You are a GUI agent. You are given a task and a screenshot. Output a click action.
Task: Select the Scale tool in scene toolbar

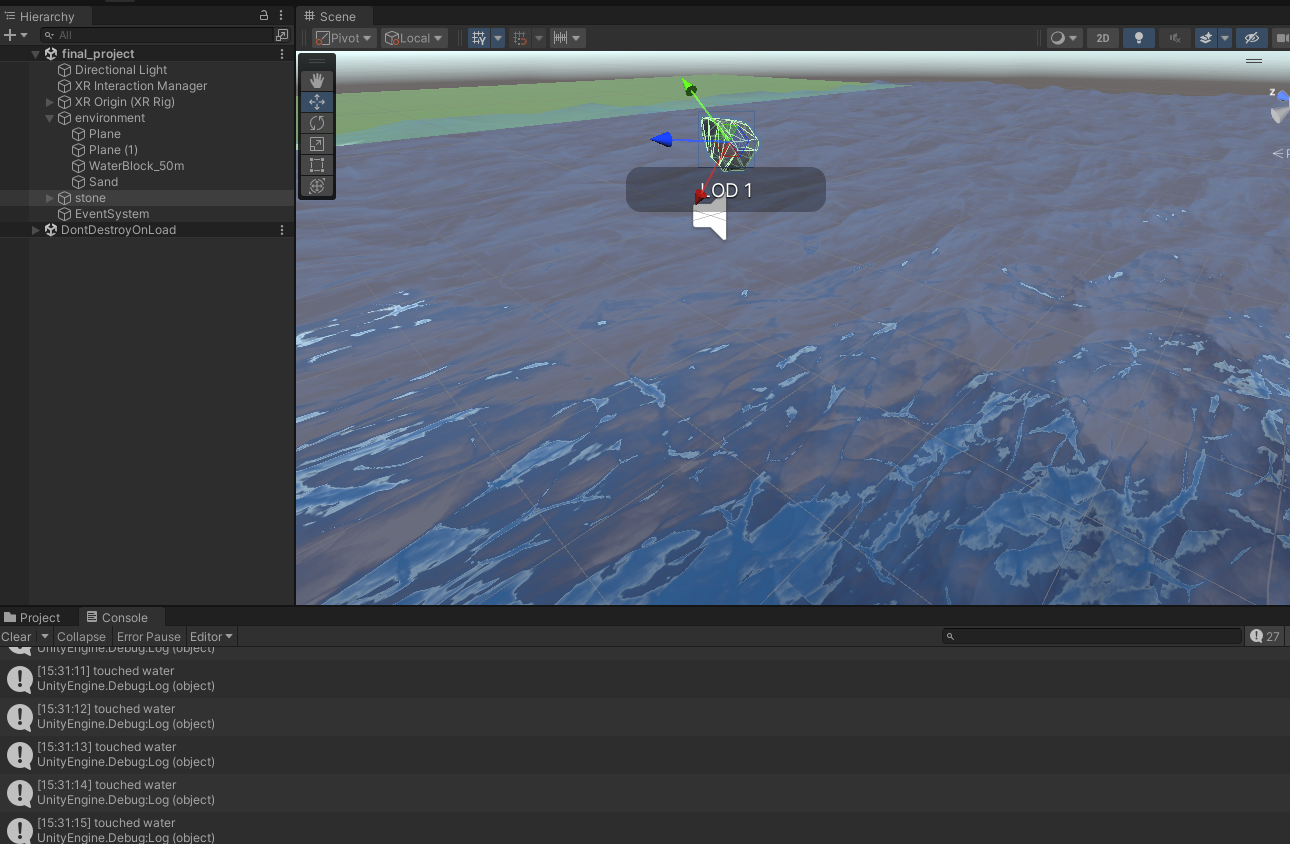[x=317, y=144]
